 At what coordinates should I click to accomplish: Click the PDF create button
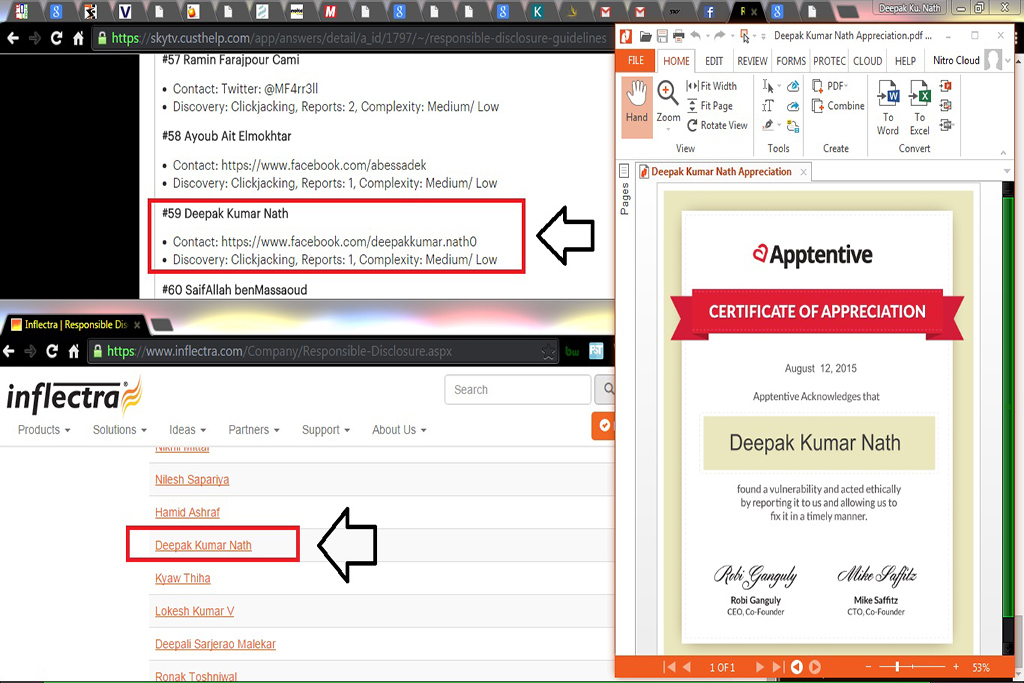pyautogui.click(x=829, y=86)
